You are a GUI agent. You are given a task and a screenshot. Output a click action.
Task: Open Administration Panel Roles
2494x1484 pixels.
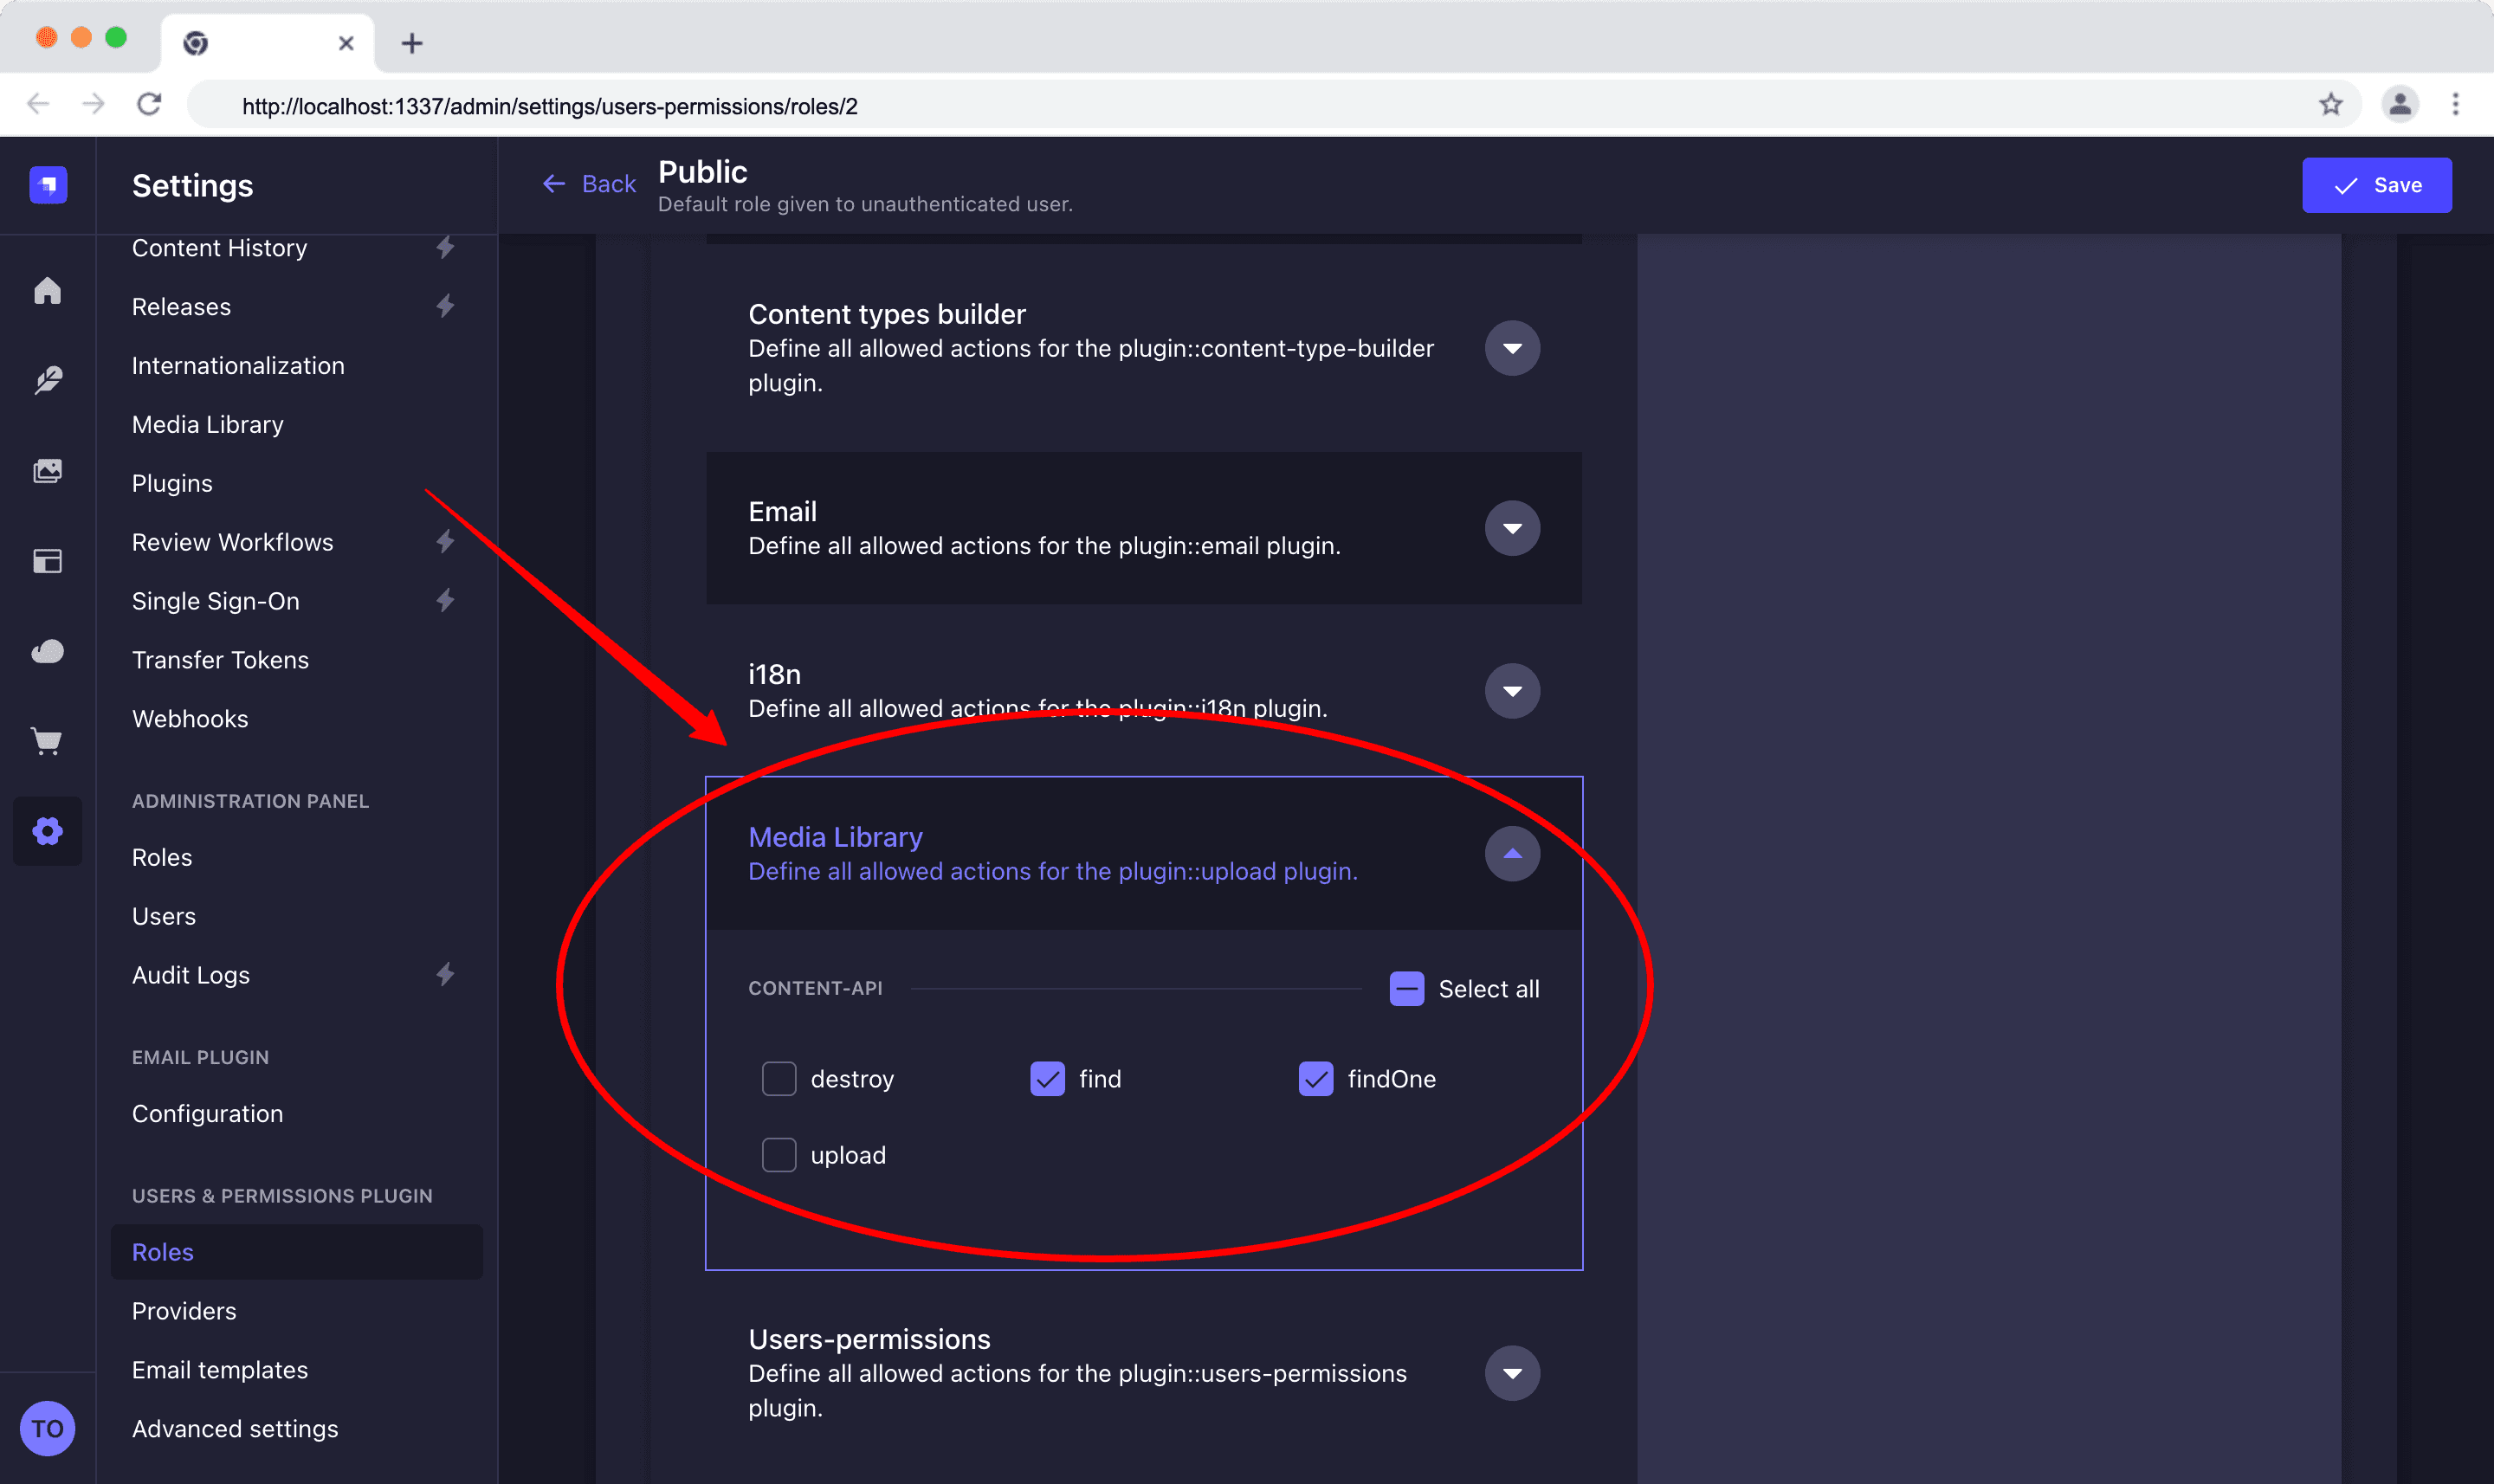coord(162,857)
